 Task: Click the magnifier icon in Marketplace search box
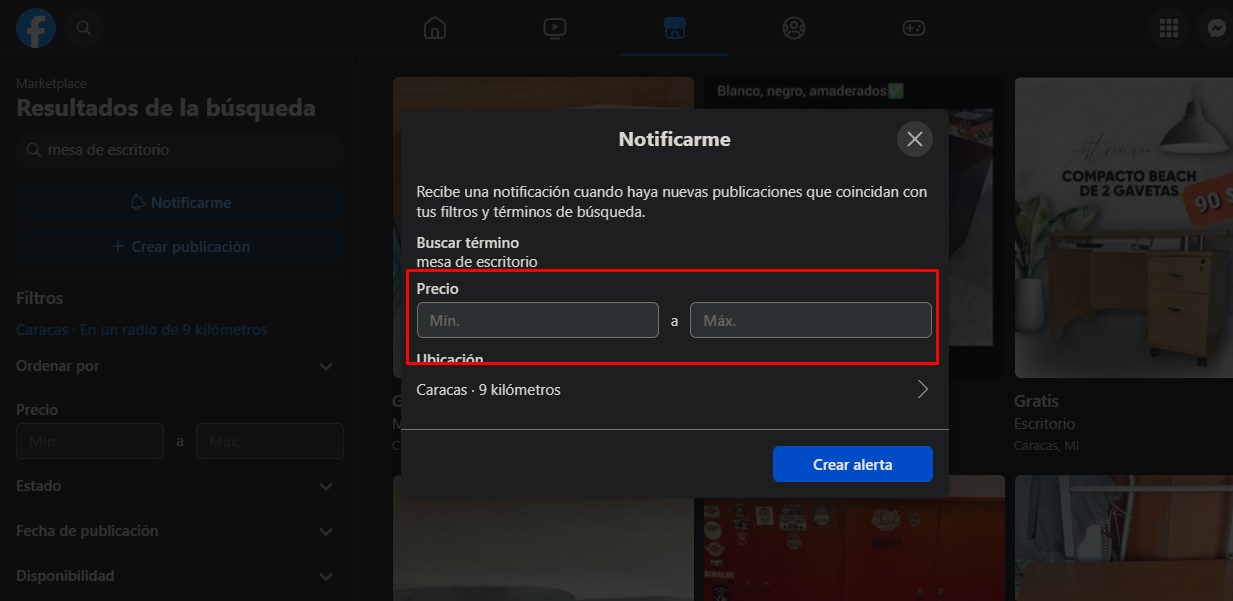click(x=34, y=150)
